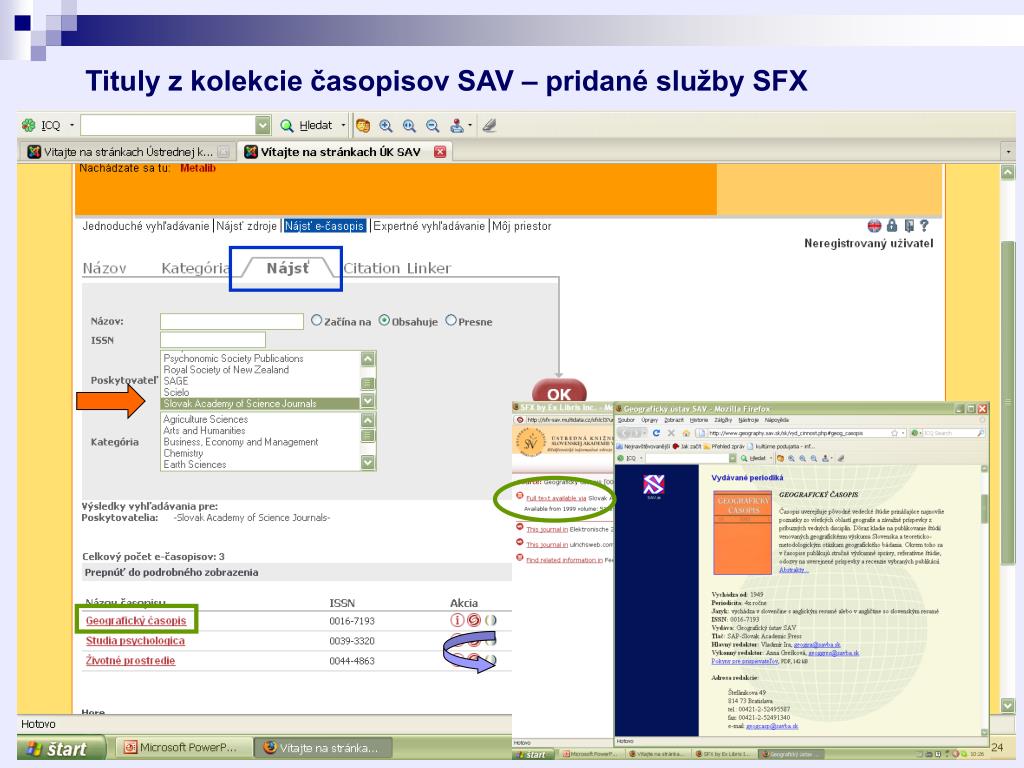
Task: Click in the ICQ toolbar search field
Action: 167,125
